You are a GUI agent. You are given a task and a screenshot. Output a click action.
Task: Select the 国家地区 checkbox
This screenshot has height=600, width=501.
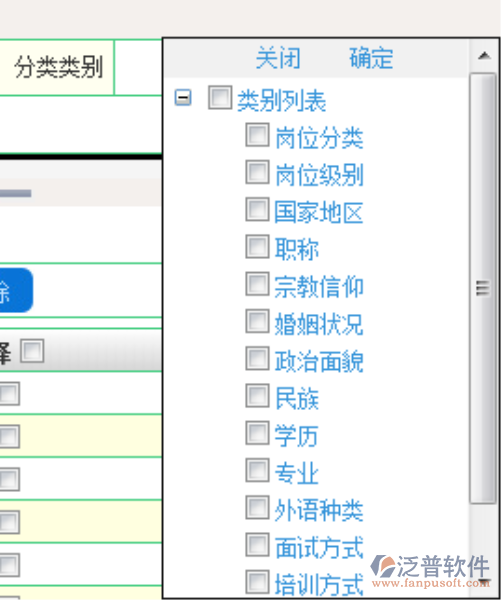coord(257,209)
